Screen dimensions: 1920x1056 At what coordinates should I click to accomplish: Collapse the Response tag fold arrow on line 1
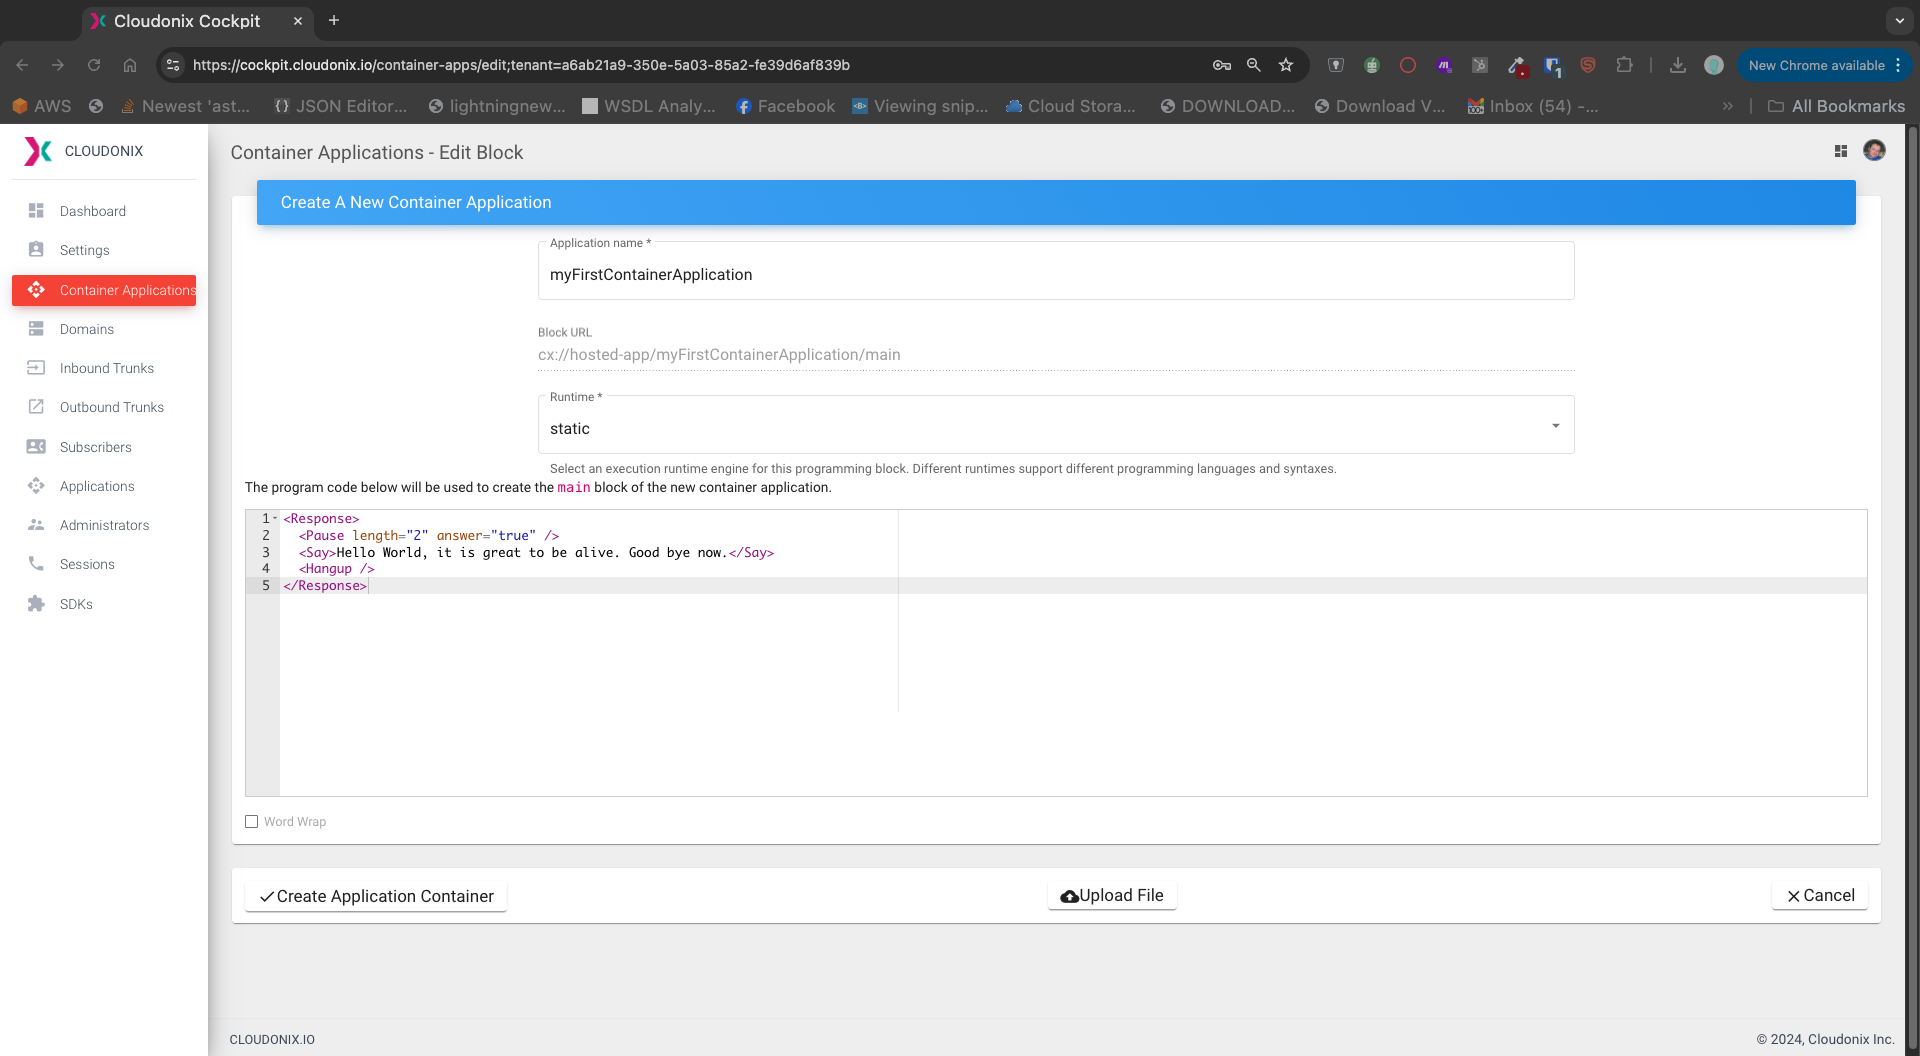[275, 518]
